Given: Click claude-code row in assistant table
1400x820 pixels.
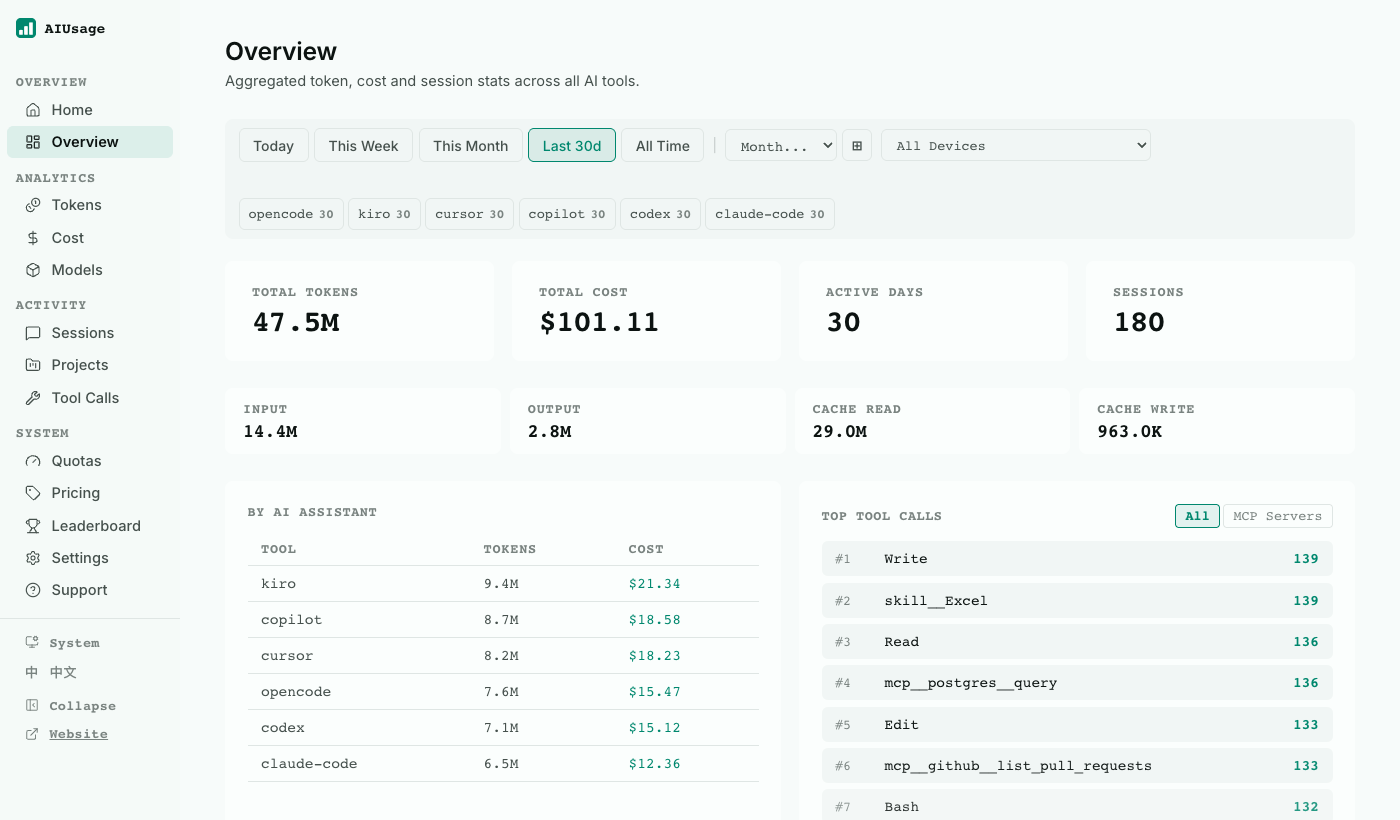Looking at the screenshot, I should [x=503, y=764].
